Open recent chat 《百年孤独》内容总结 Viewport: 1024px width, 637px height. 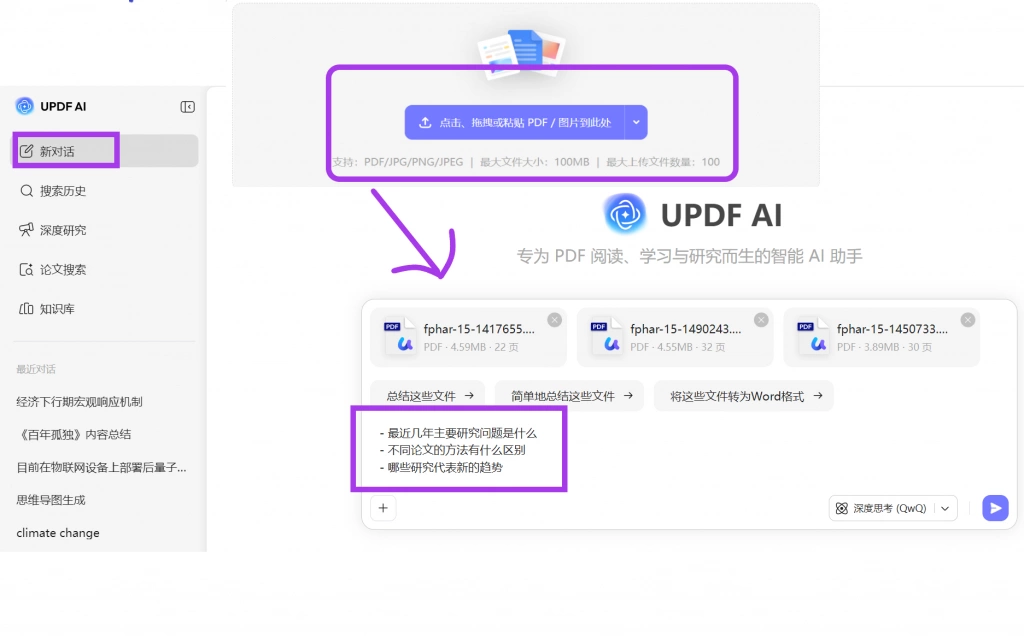(x=74, y=434)
